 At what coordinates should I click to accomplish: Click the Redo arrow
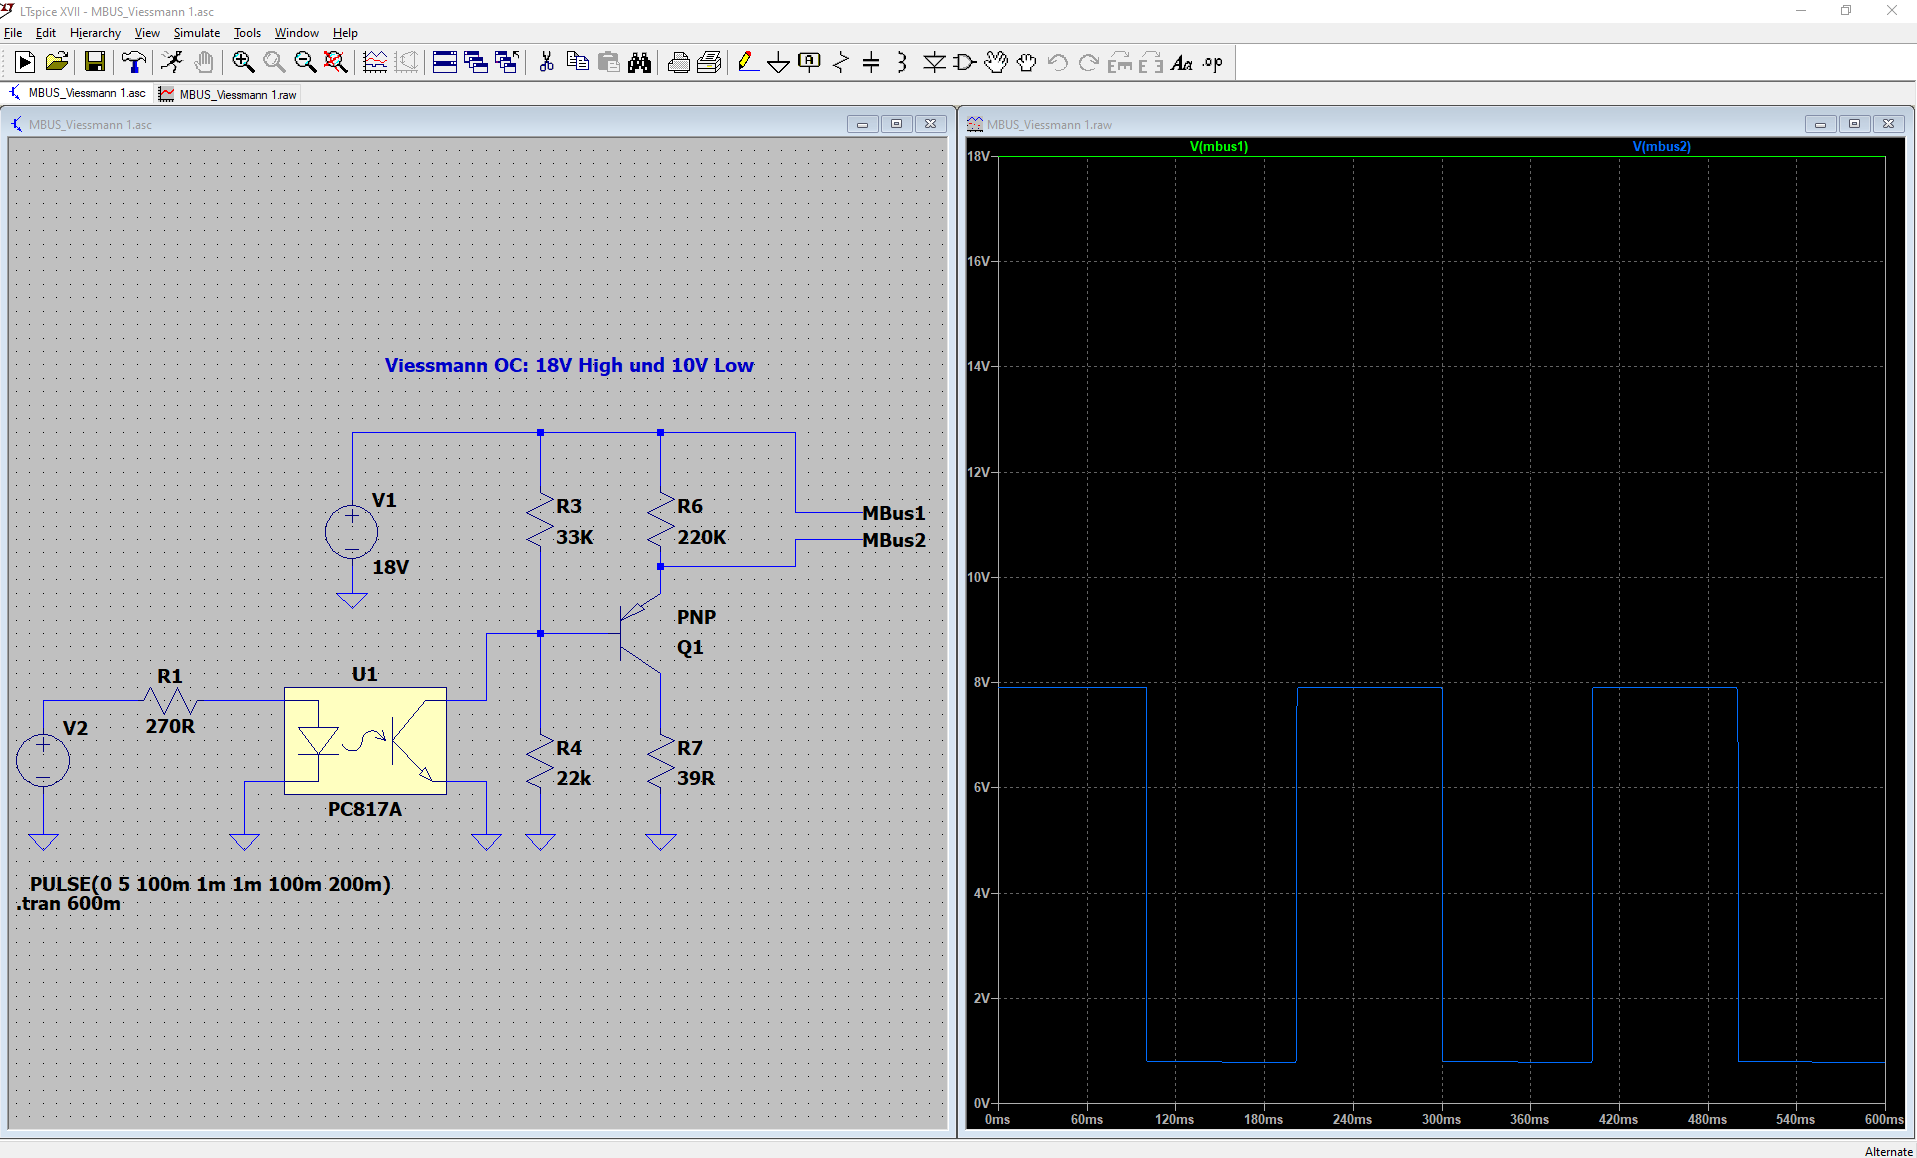[x=1089, y=62]
